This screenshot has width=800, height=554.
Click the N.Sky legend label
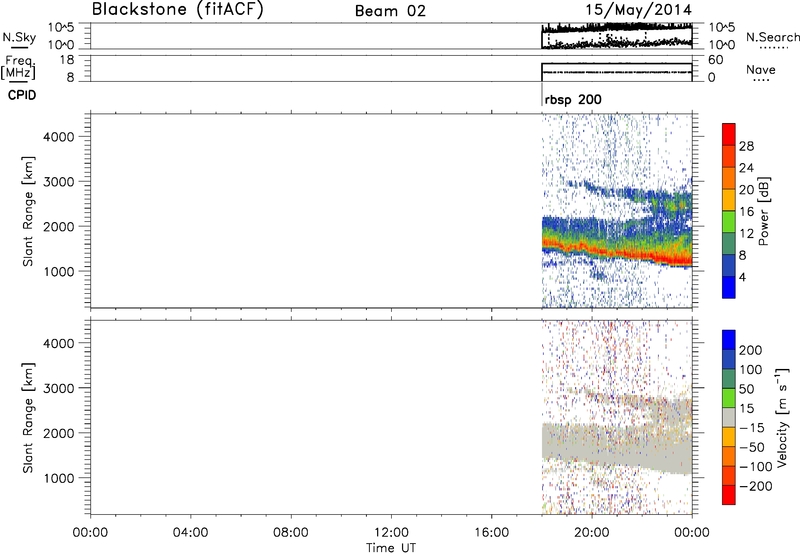pos(19,37)
